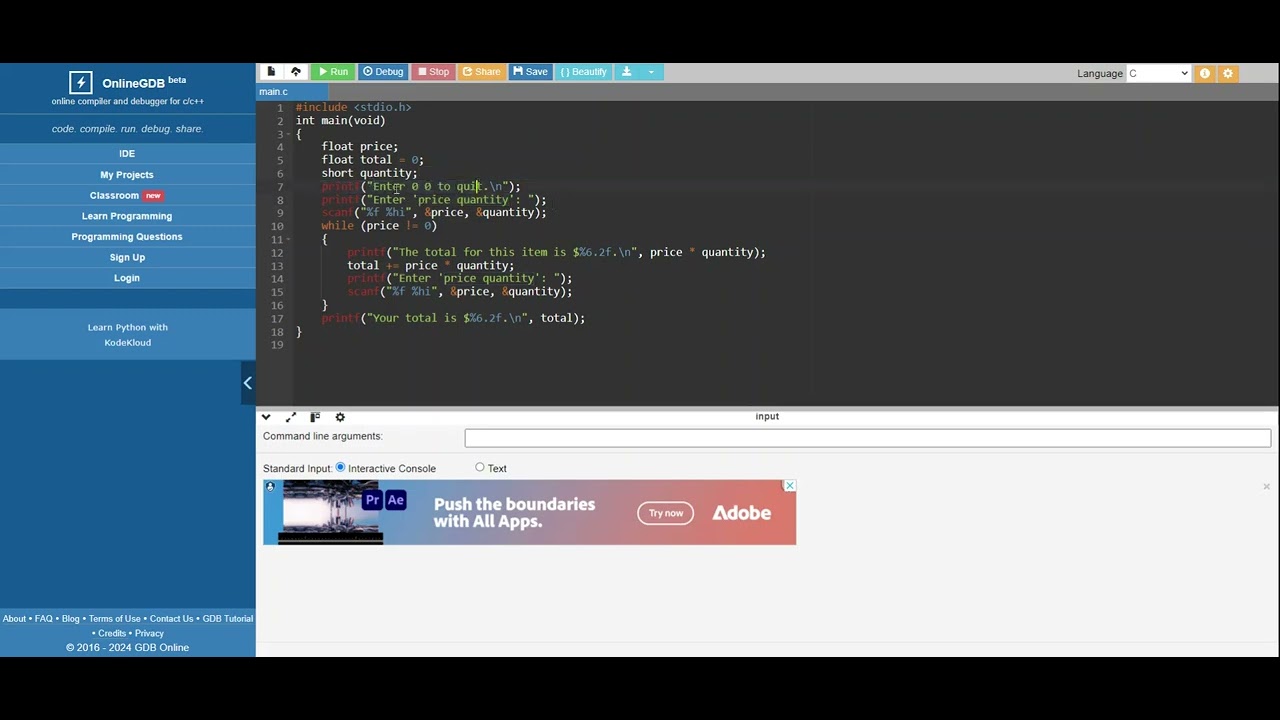This screenshot has width=1280, height=720.
Task: Click code line 'float price;'
Action: tap(360, 147)
